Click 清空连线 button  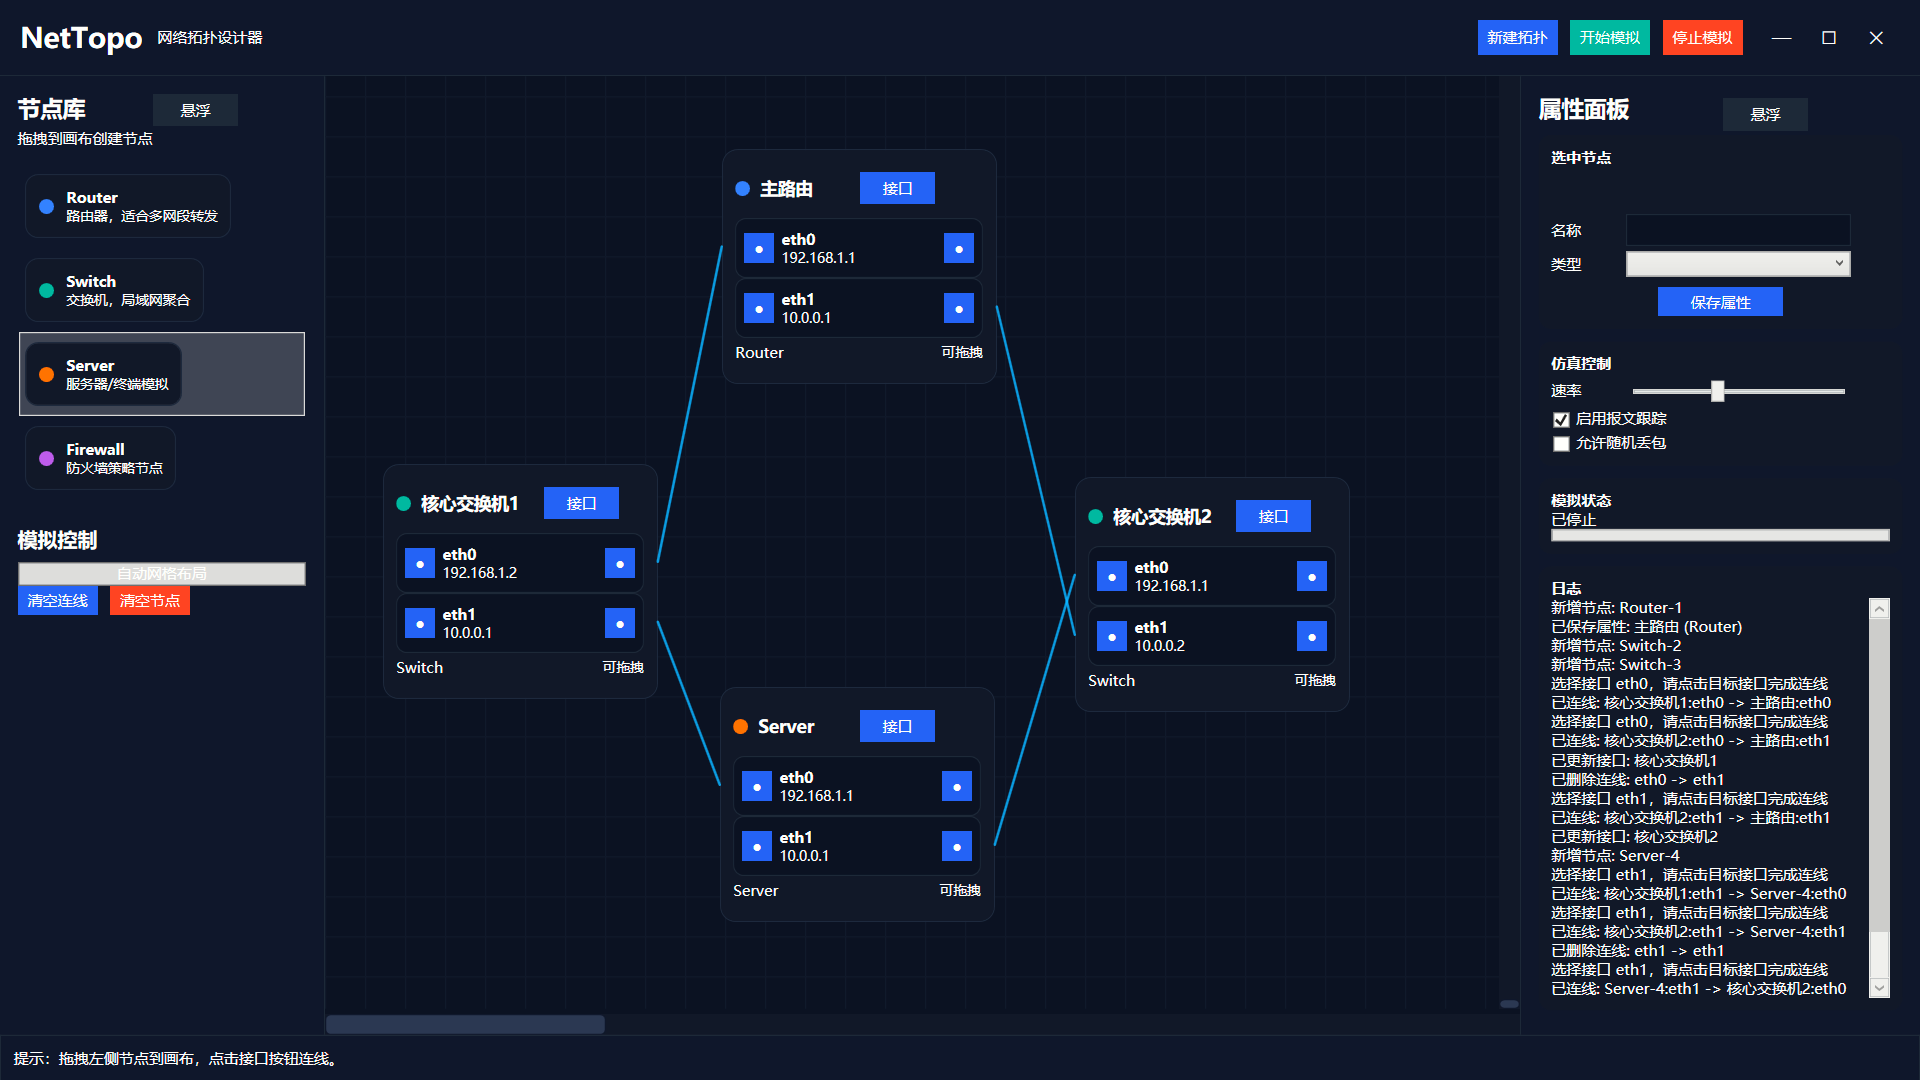tap(58, 600)
